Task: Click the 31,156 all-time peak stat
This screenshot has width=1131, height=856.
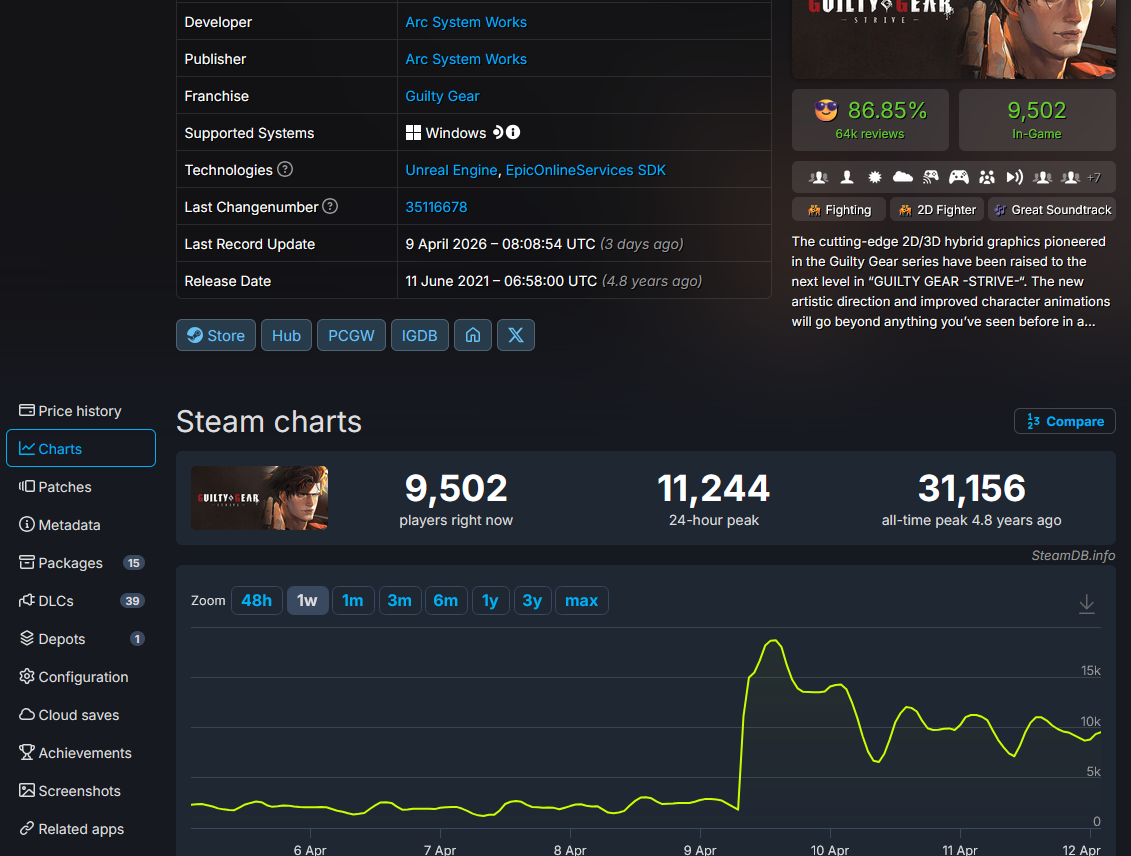Action: (971, 499)
